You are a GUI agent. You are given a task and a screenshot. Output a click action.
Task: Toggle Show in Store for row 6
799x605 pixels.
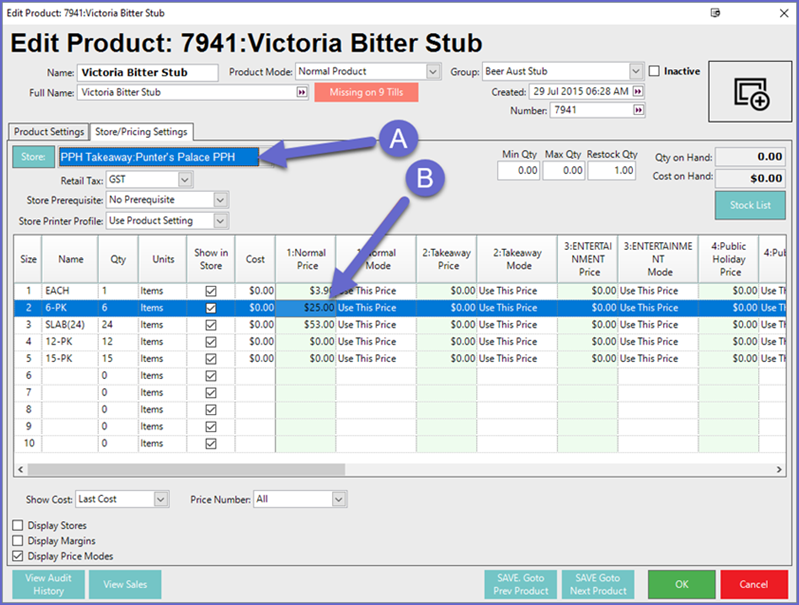tap(210, 376)
